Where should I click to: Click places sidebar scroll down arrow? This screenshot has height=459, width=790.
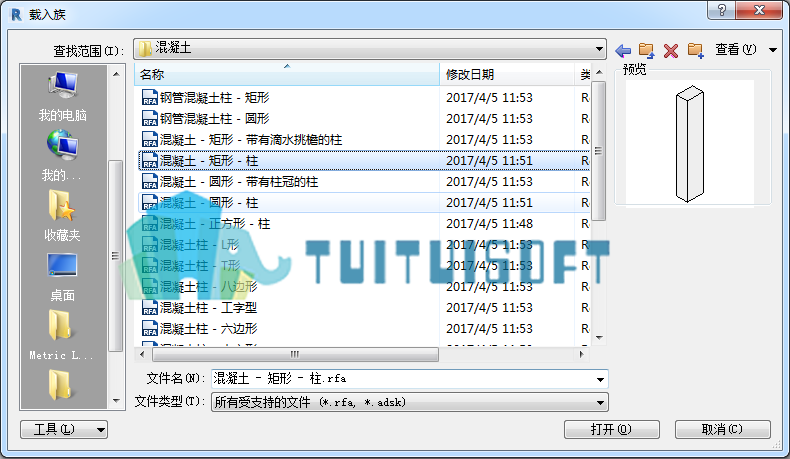coord(116,401)
